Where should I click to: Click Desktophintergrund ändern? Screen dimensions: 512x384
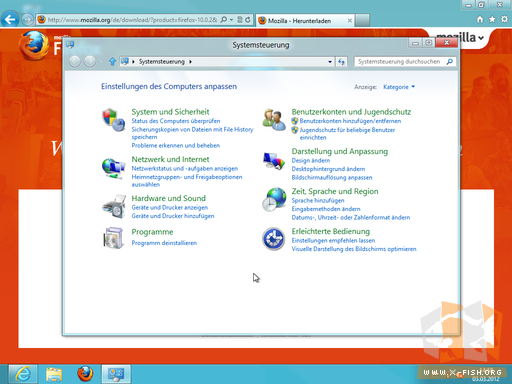point(328,169)
